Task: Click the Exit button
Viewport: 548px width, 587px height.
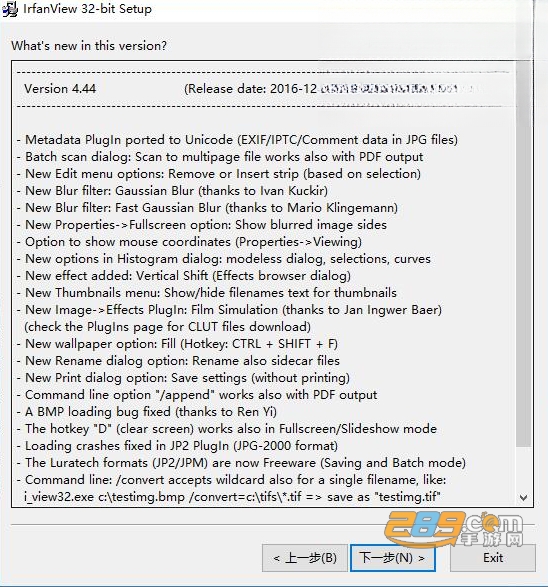Action: 493,558
